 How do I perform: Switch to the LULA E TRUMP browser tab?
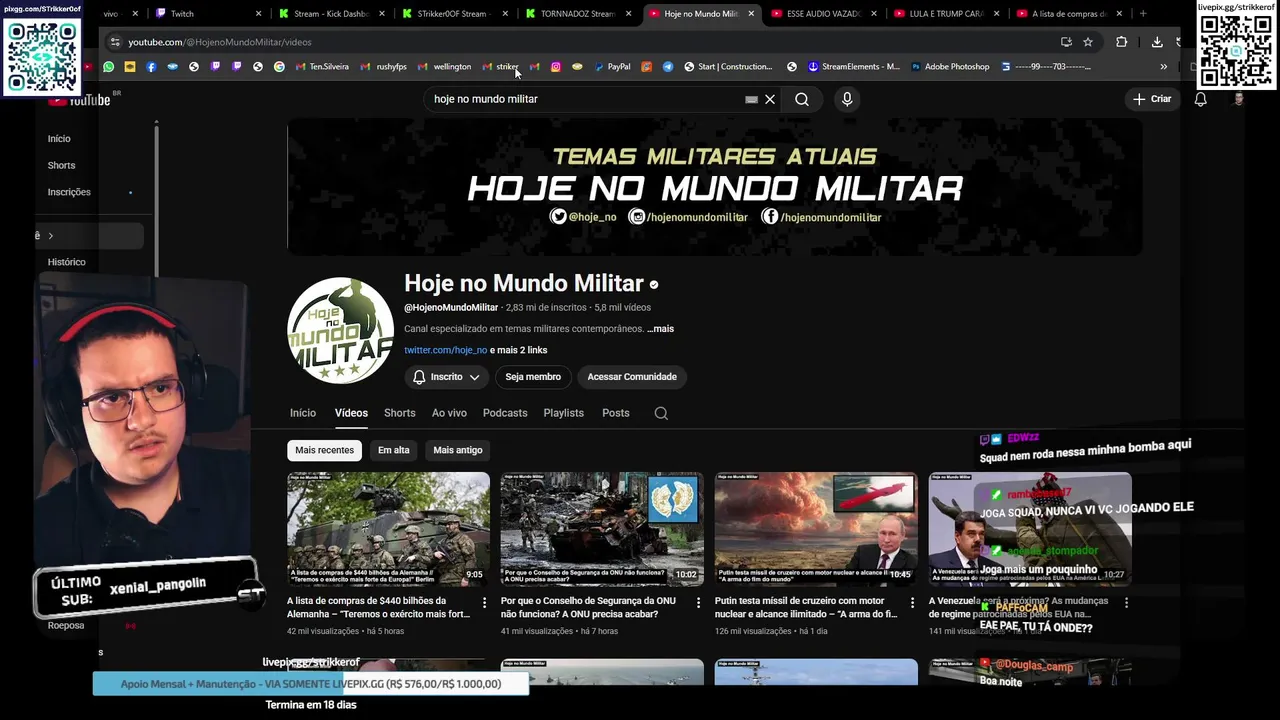(948, 14)
